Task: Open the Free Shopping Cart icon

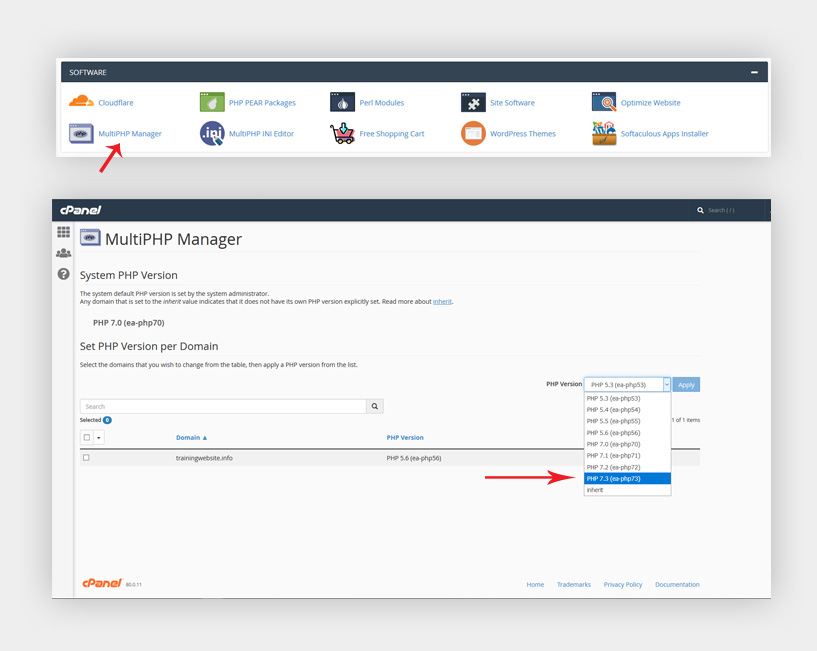Action: coord(342,133)
